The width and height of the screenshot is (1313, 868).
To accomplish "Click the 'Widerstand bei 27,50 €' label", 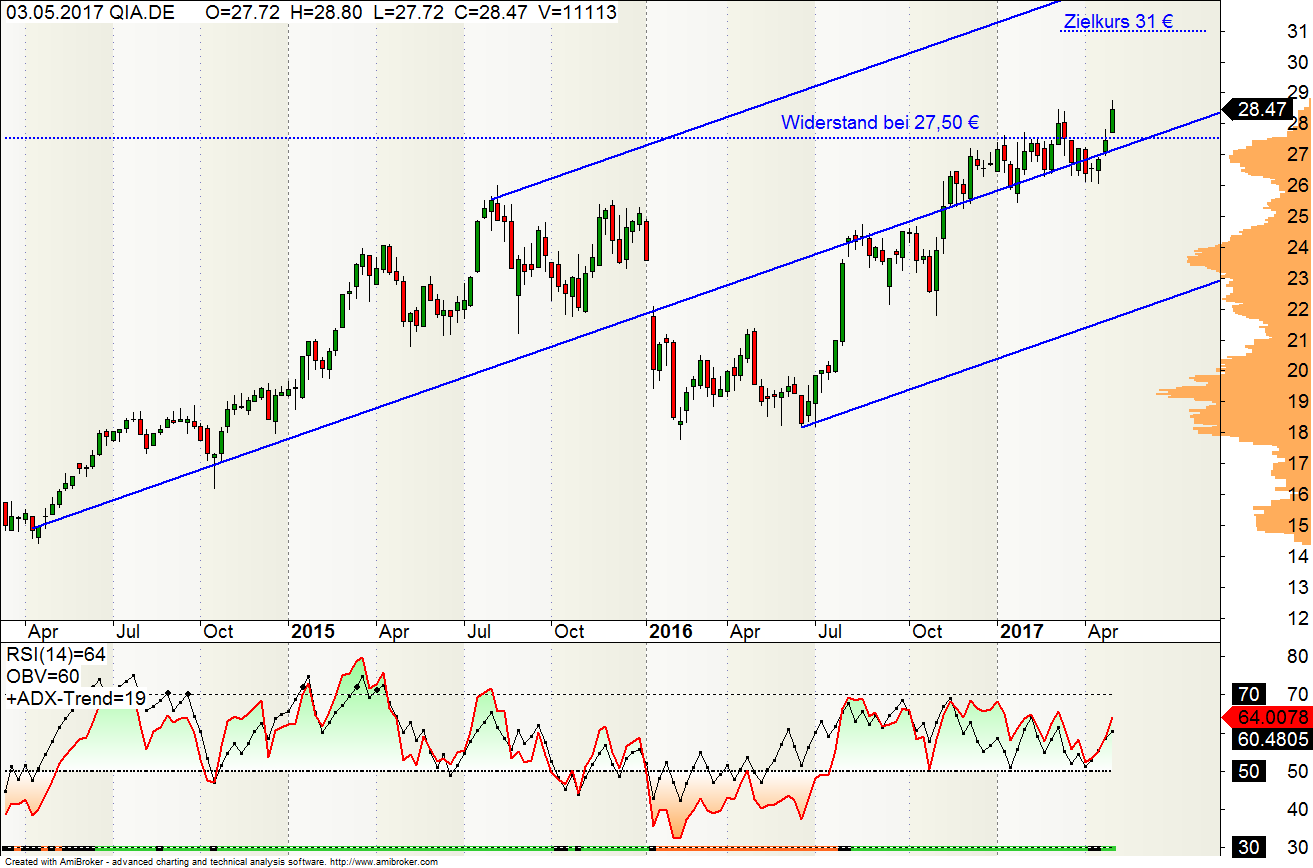I will pos(880,122).
